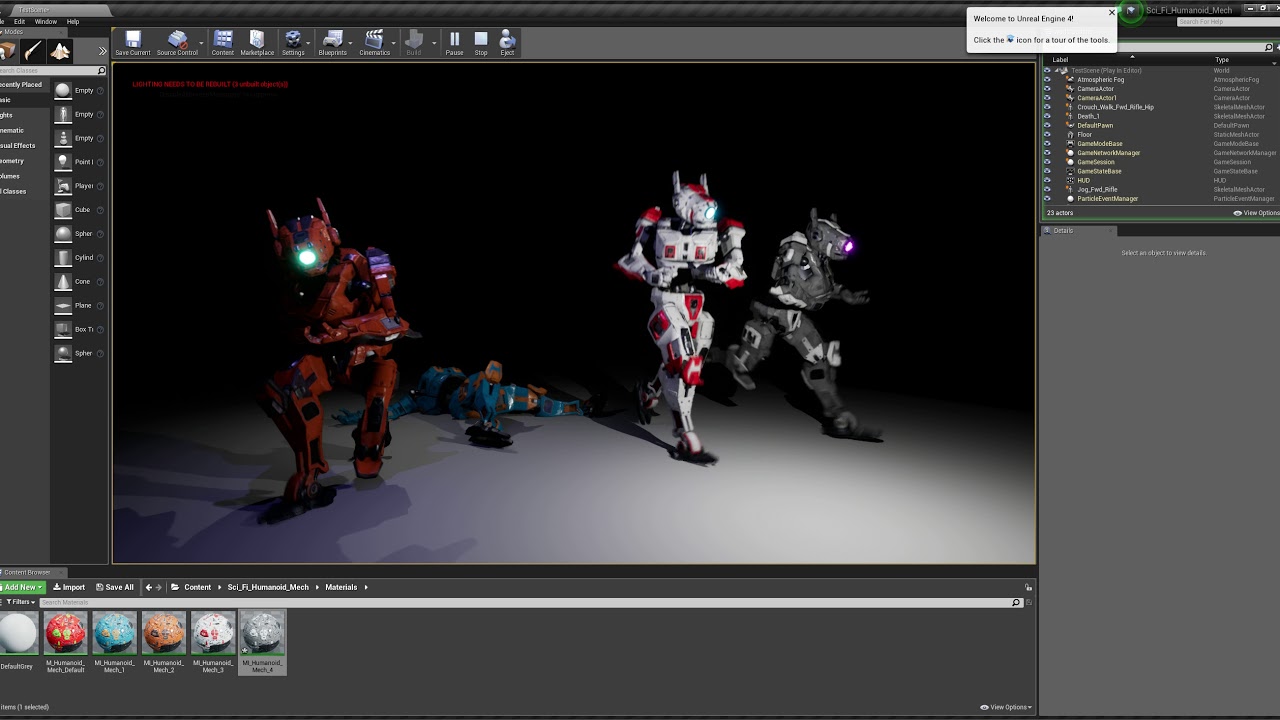
Task: Click the navigate back arrow in Content Browser
Action: [x=149, y=587]
